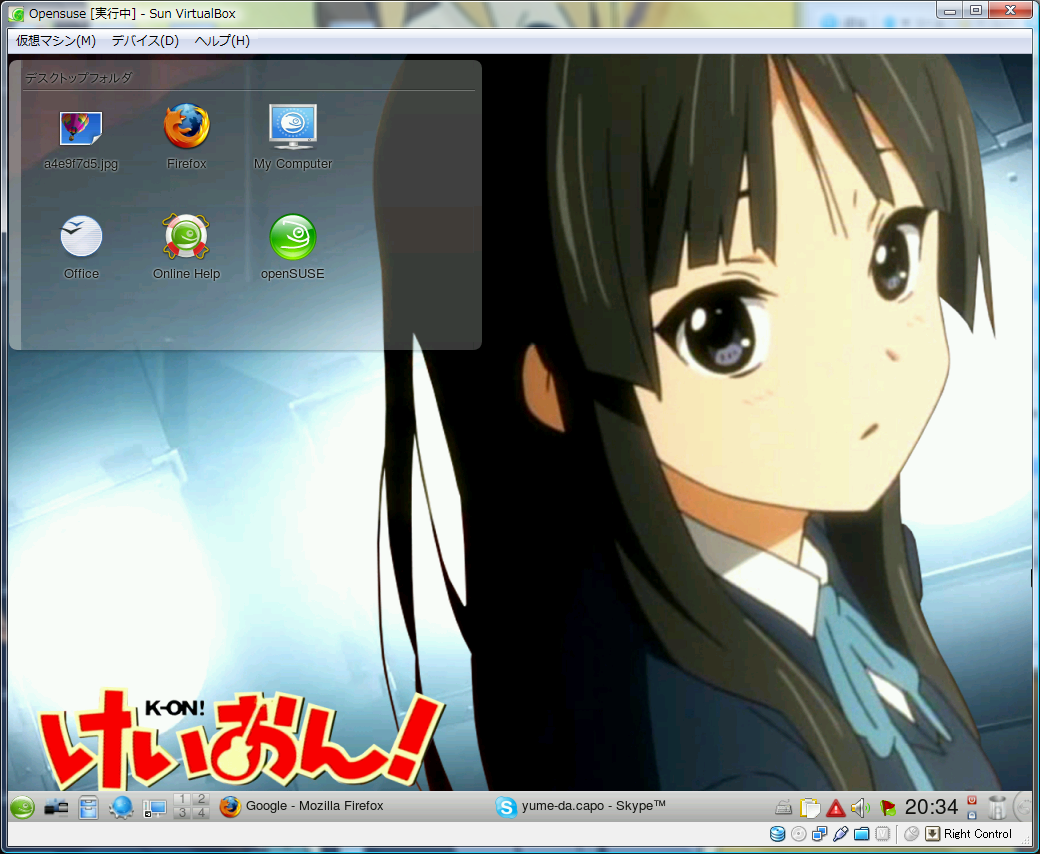This screenshot has width=1040, height=854.
Task: Click the VirtualBox USB devices indicator
Action: pyautogui.click(x=840, y=833)
